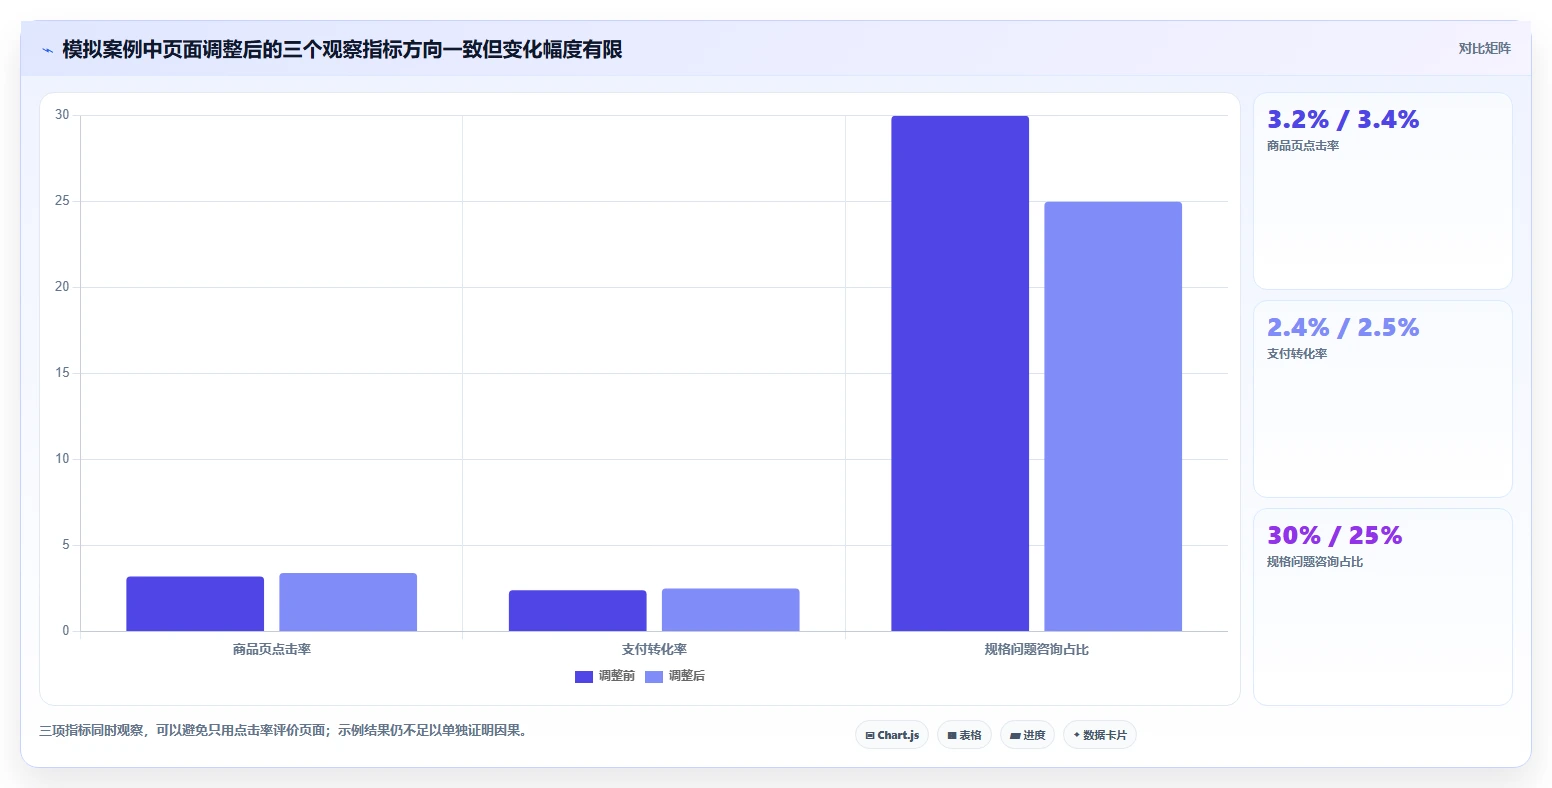Click the y-axis value 15

point(63,373)
